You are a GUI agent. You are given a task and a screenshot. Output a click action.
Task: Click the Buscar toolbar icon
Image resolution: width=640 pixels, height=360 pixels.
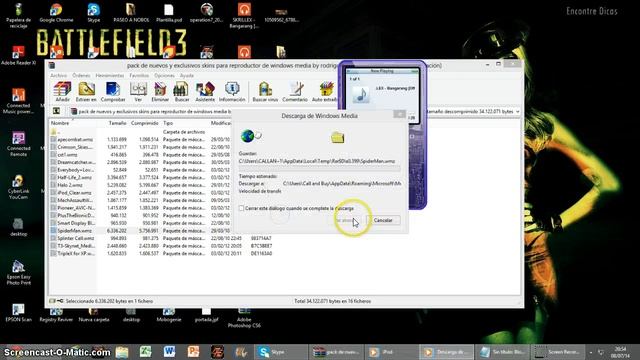coord(182,92)
